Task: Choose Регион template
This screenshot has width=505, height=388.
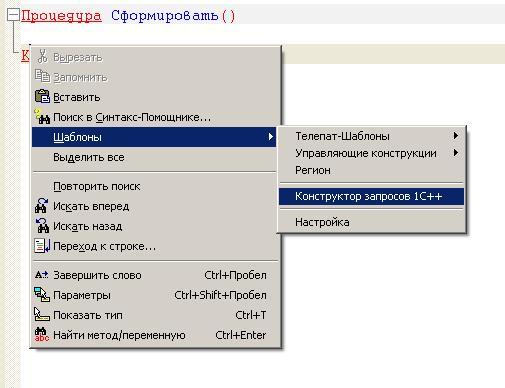Action: point(371,170)
